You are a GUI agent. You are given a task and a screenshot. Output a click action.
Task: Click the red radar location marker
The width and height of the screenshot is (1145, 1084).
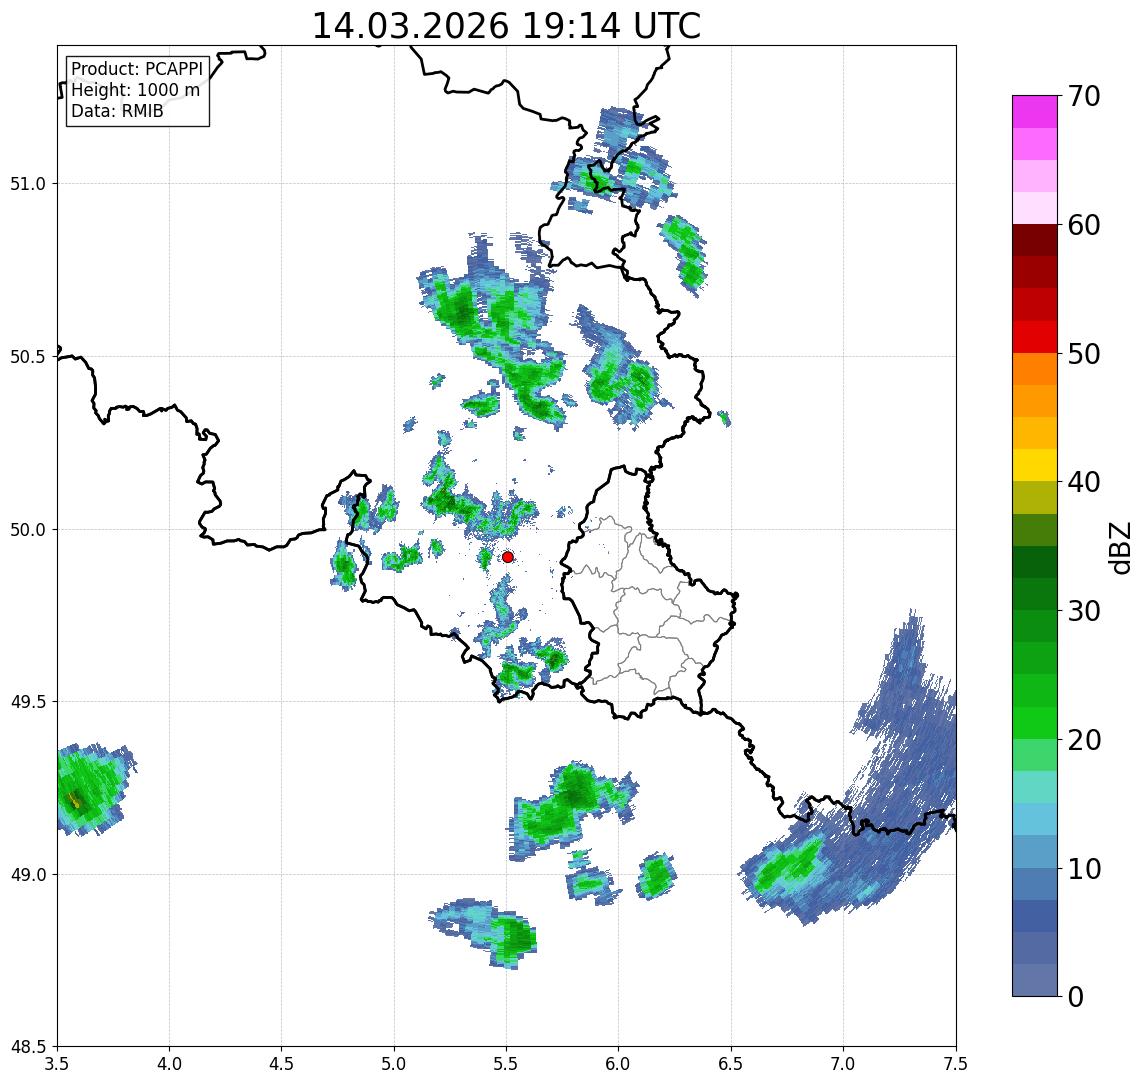508,557
